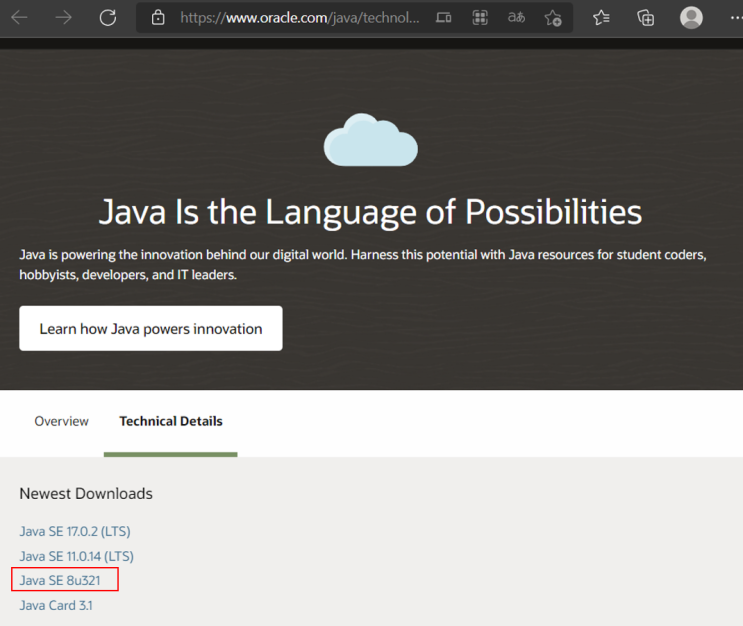Viewport: 743px width, 626px height.
Task: Select the Technical Details tab
Action: click(171, 421)
